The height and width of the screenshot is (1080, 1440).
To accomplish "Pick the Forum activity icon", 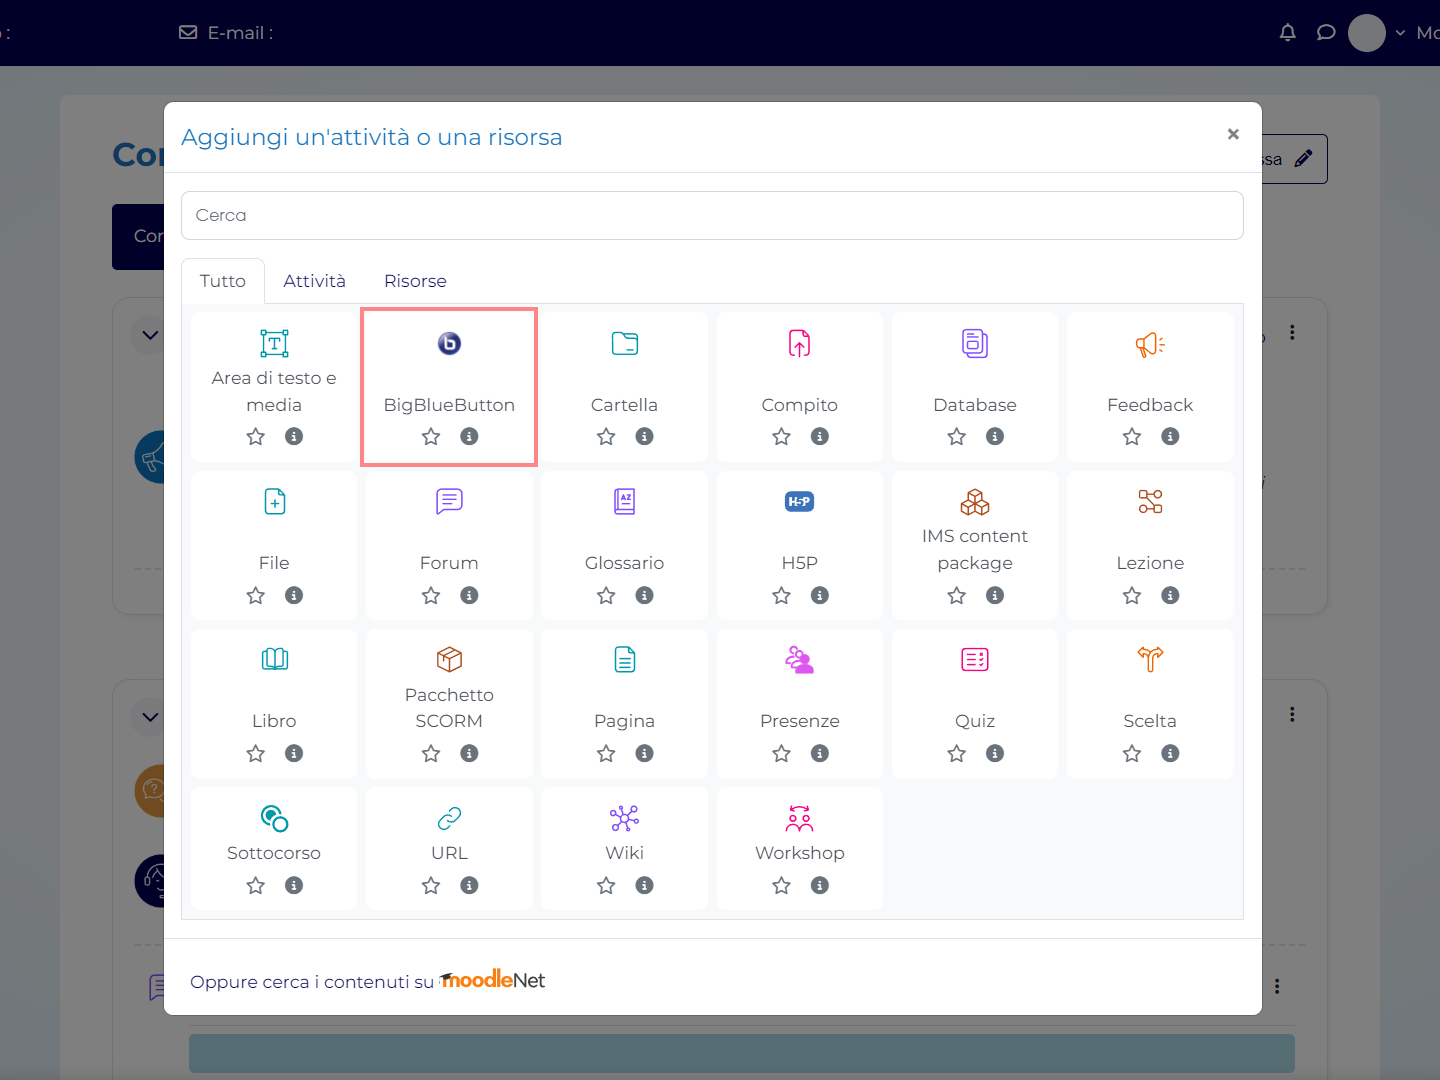I will click(x=449, y=502).
